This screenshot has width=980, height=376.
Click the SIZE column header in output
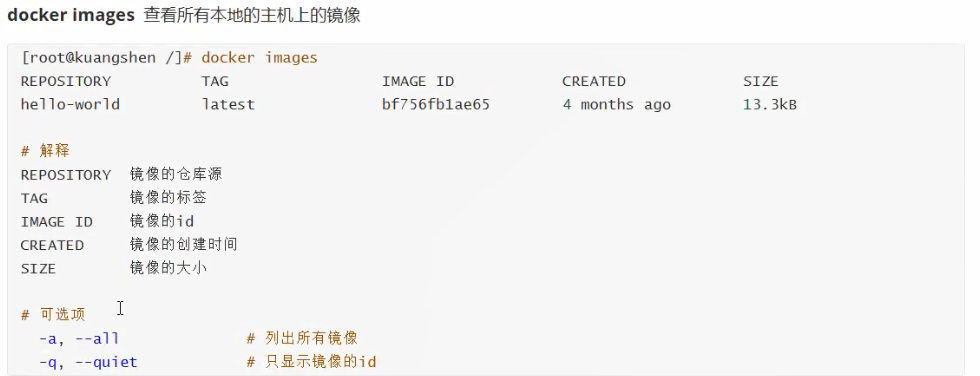pyautogui.click(x=761, y=81)
